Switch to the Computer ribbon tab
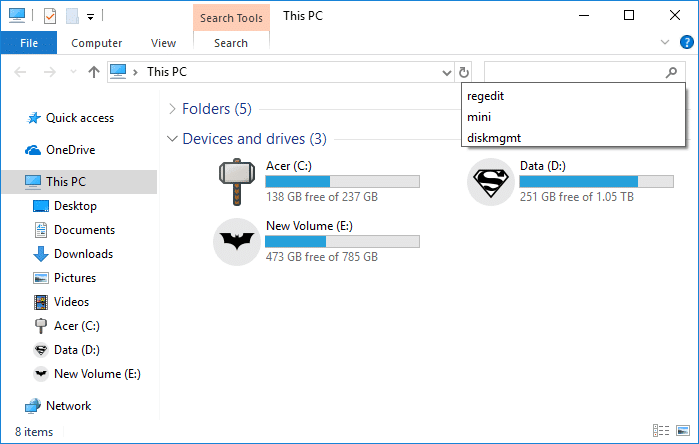 coord(96,43)
